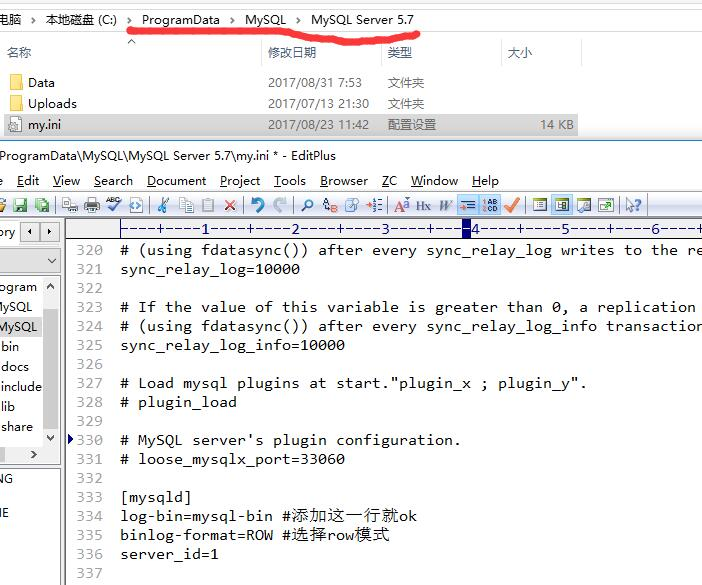Click the Replace A-to-B icon
This screenshot has width=702, height=585.
pyautogui.click(x=330, y=205)
